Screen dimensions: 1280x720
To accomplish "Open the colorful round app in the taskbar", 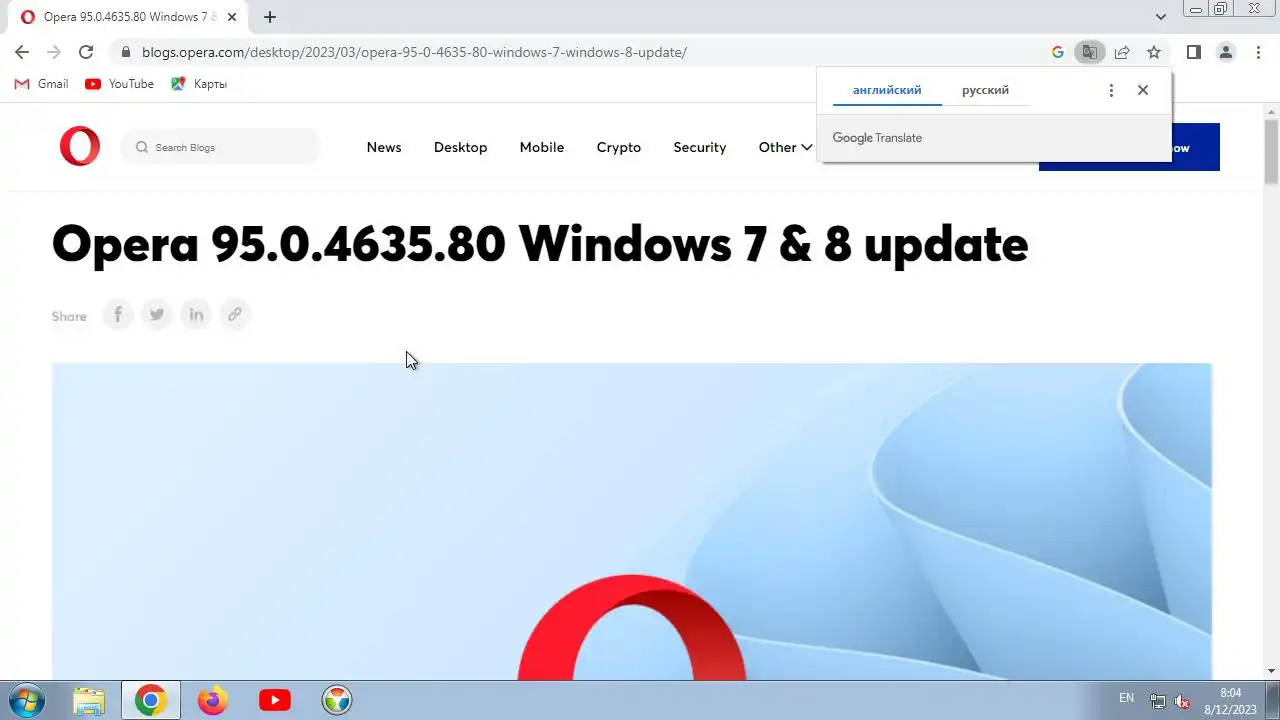I will click(x=337, y=701).
